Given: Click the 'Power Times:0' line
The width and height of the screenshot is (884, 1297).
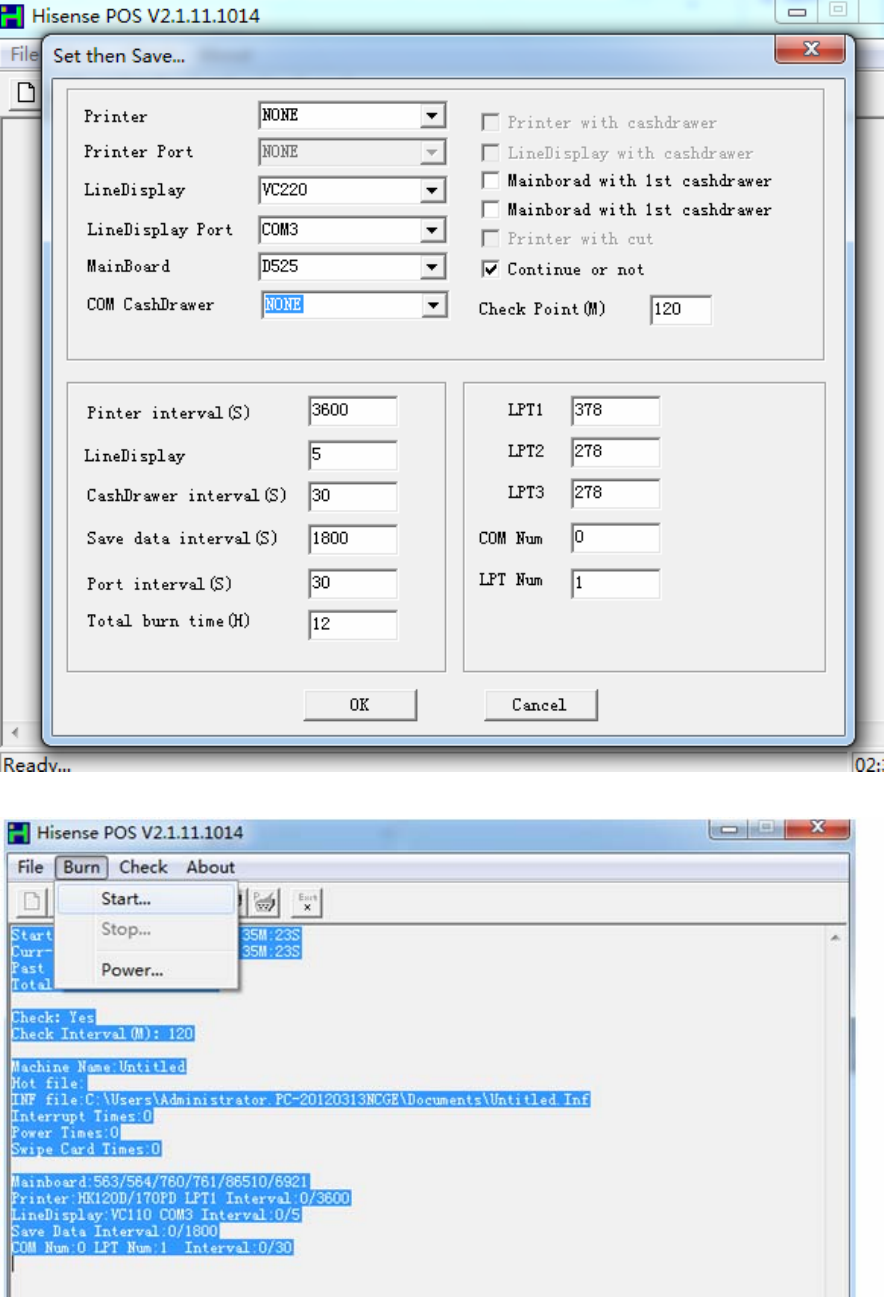Looking at the screenshot, I should [x=65, y=1132].
